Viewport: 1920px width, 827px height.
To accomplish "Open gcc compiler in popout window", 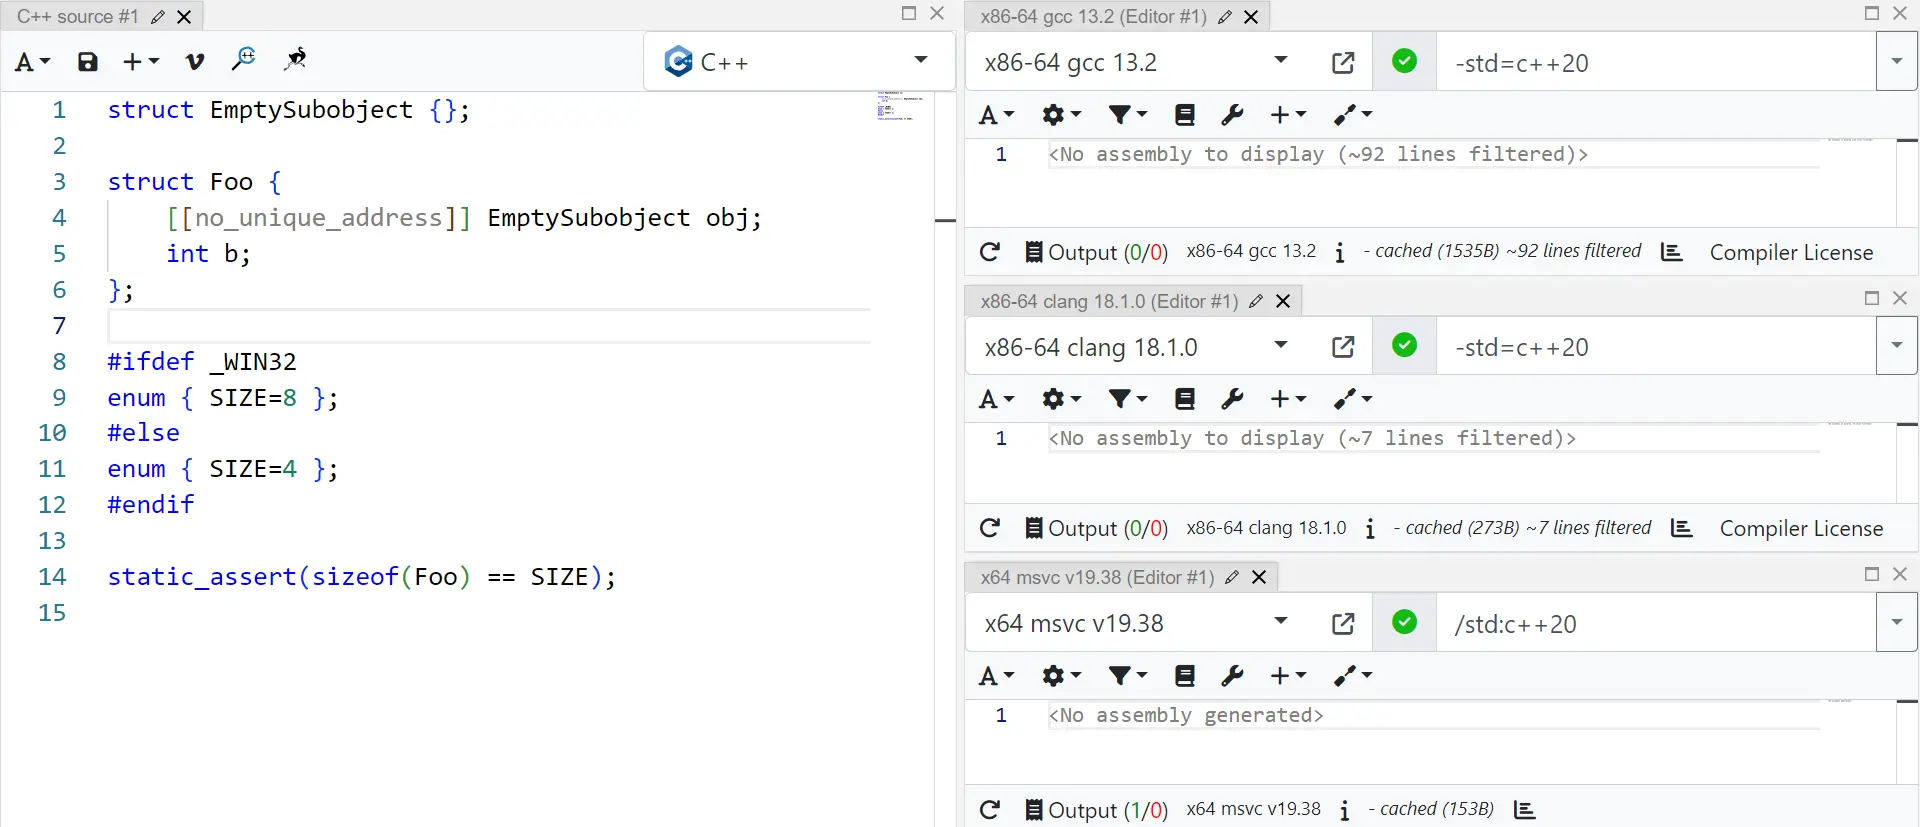I will click(x=1343, y=63).
